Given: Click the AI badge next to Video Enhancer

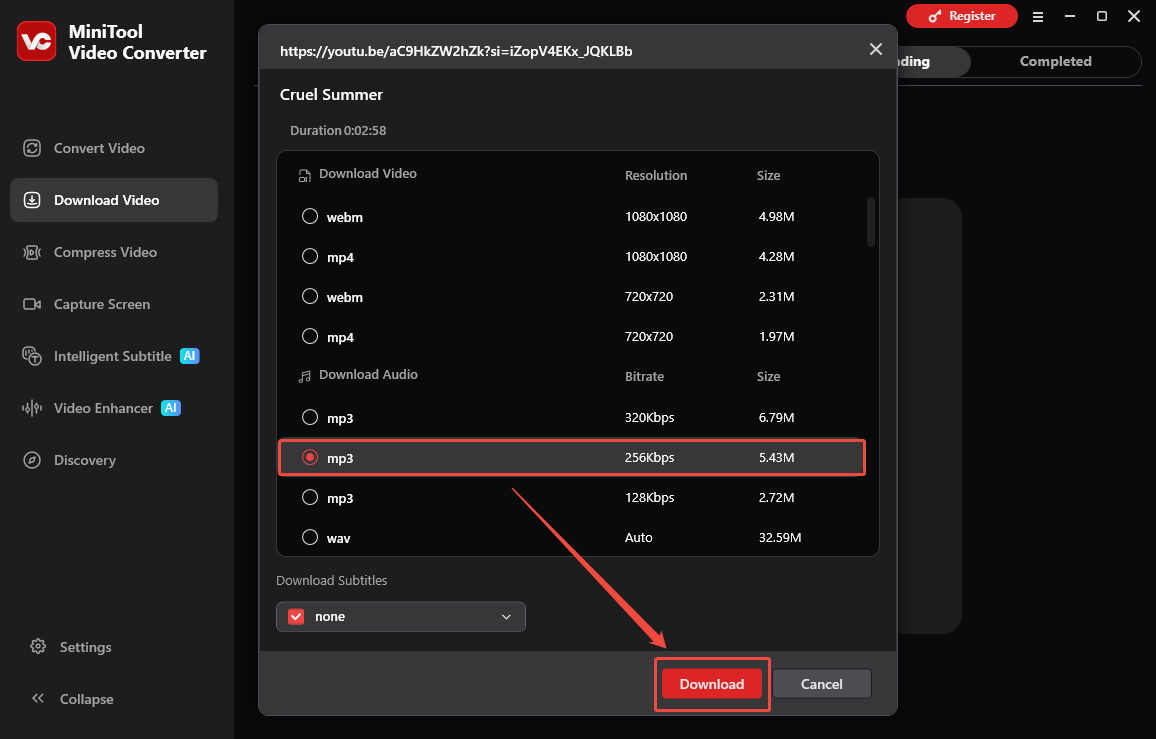Looking at the screenshot, I should pyautogui.click(x=171, y=407).
